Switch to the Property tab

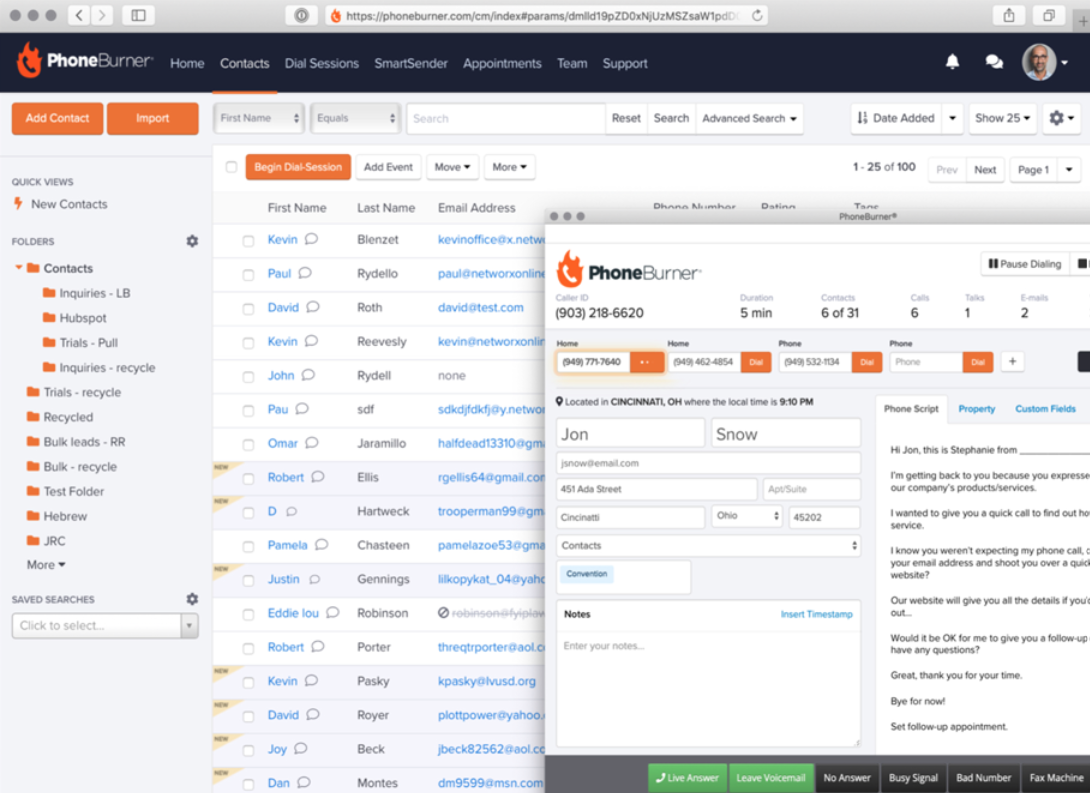(976, 409)
